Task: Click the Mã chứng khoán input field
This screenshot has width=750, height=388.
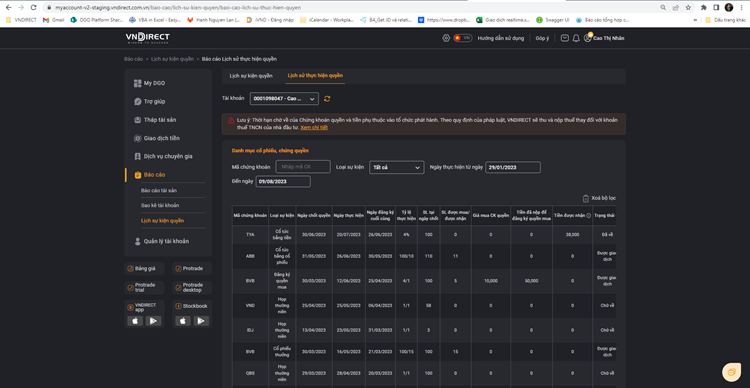Action: click(x=303, y=166)
